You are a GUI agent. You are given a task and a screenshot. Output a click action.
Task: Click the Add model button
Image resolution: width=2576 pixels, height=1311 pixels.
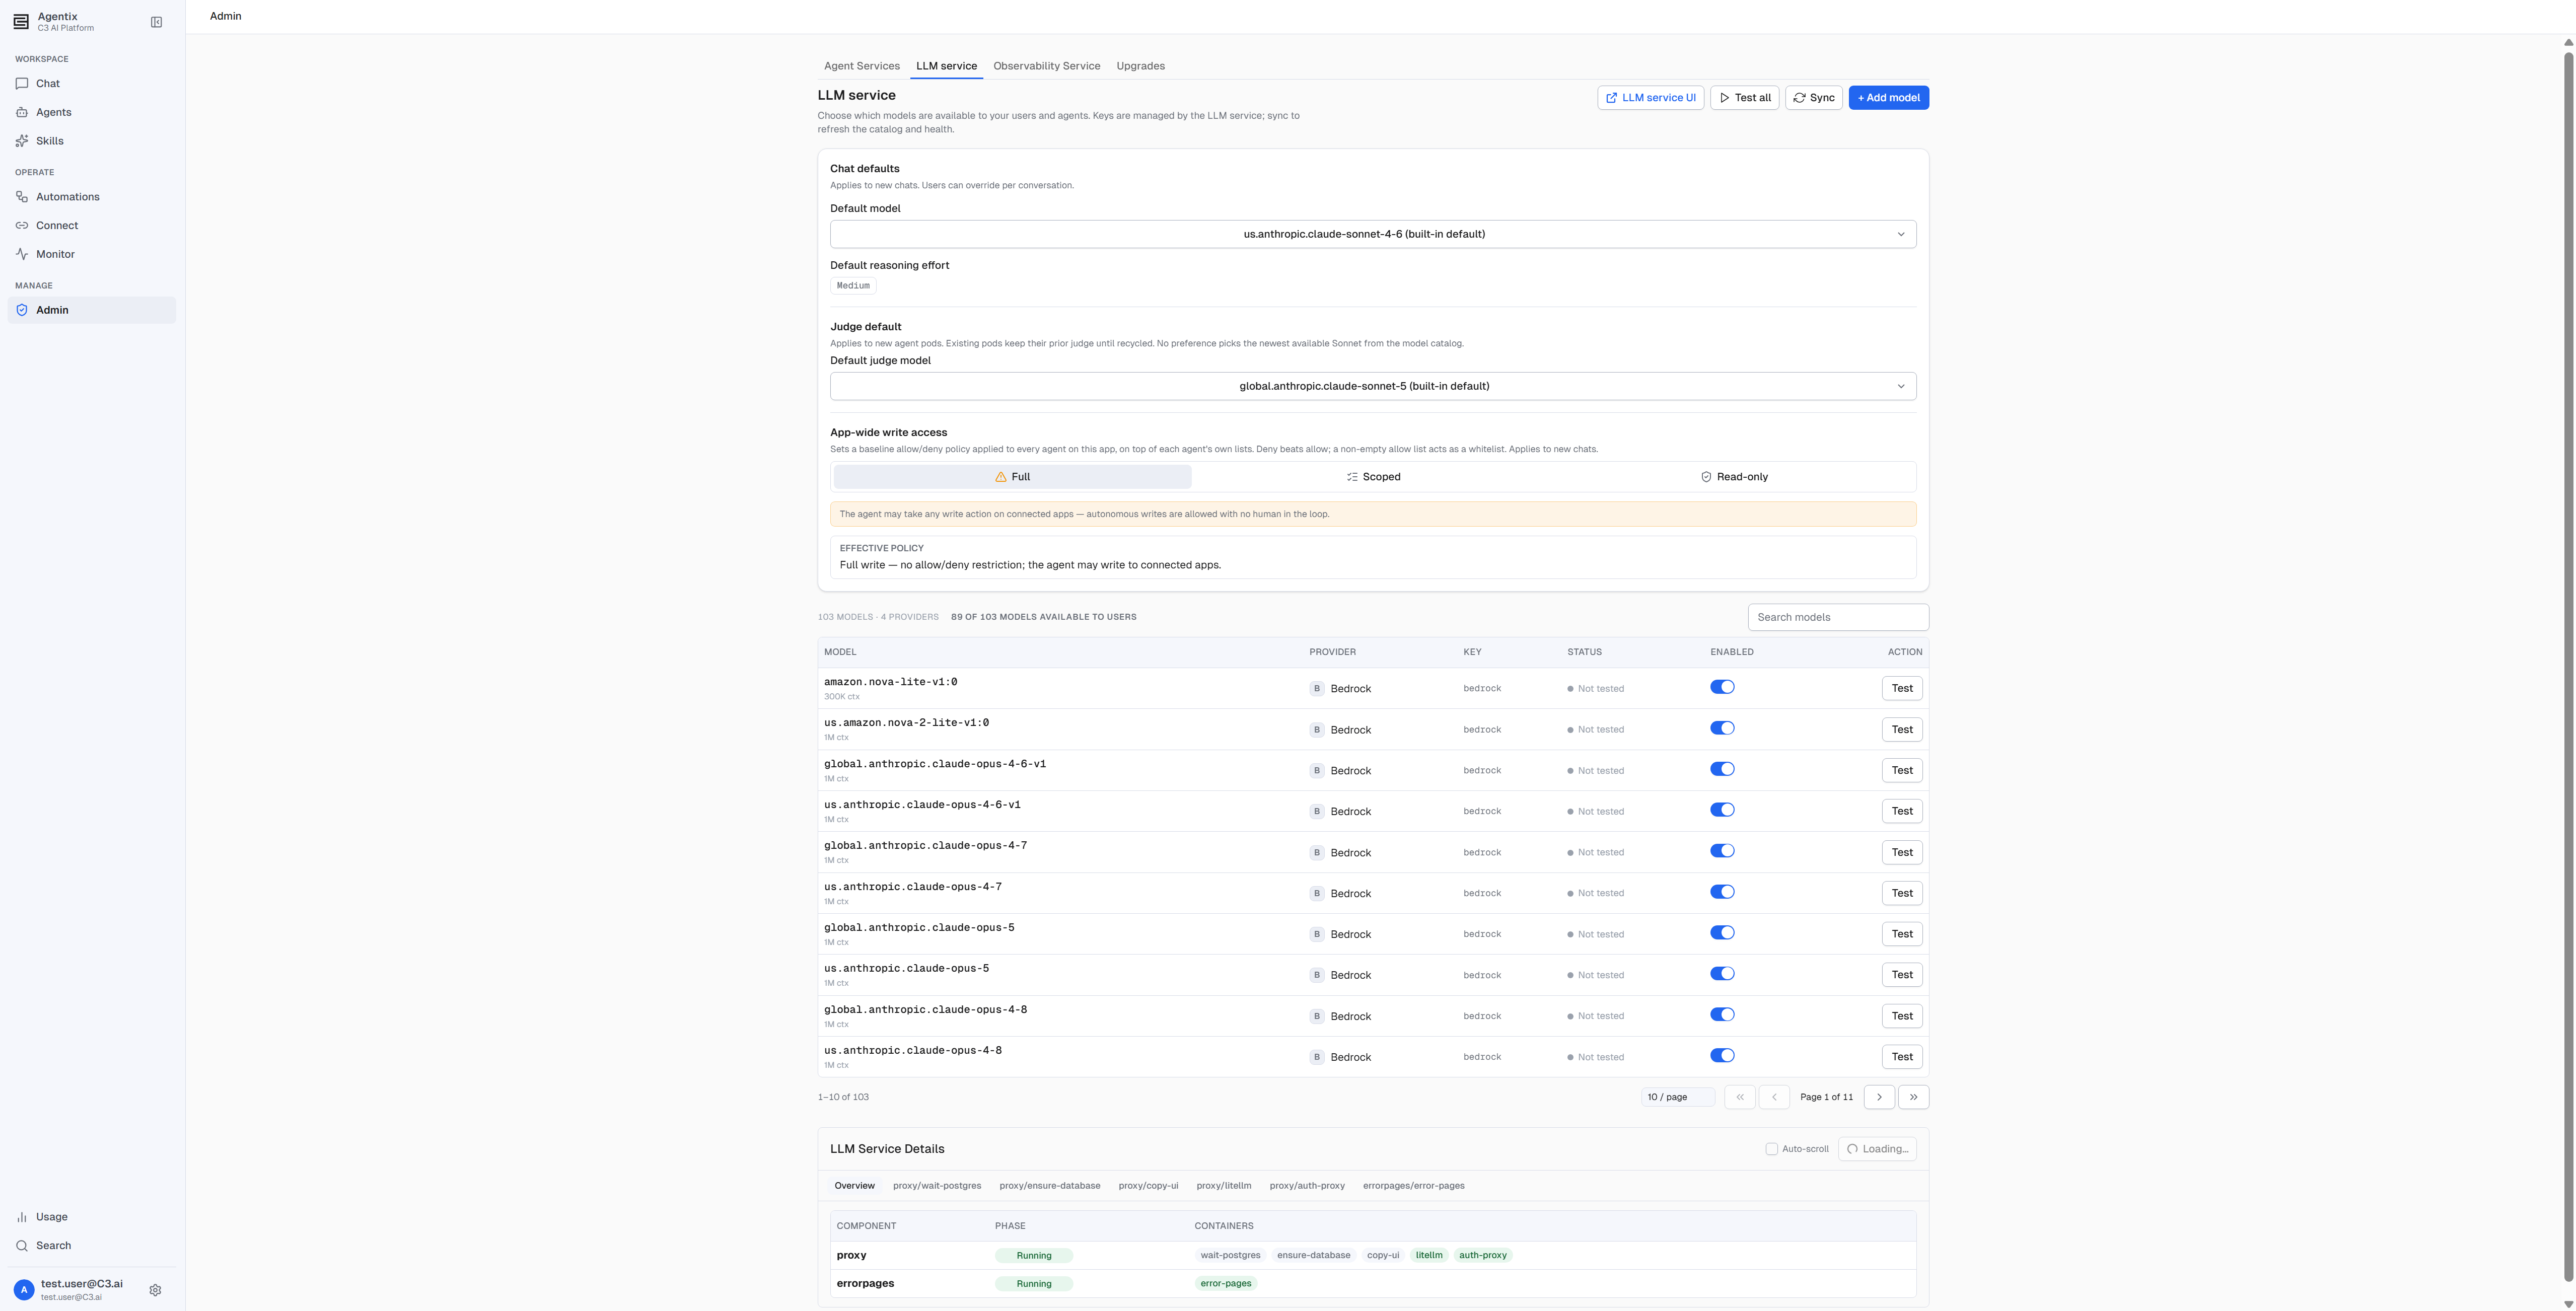[1888, 98]
